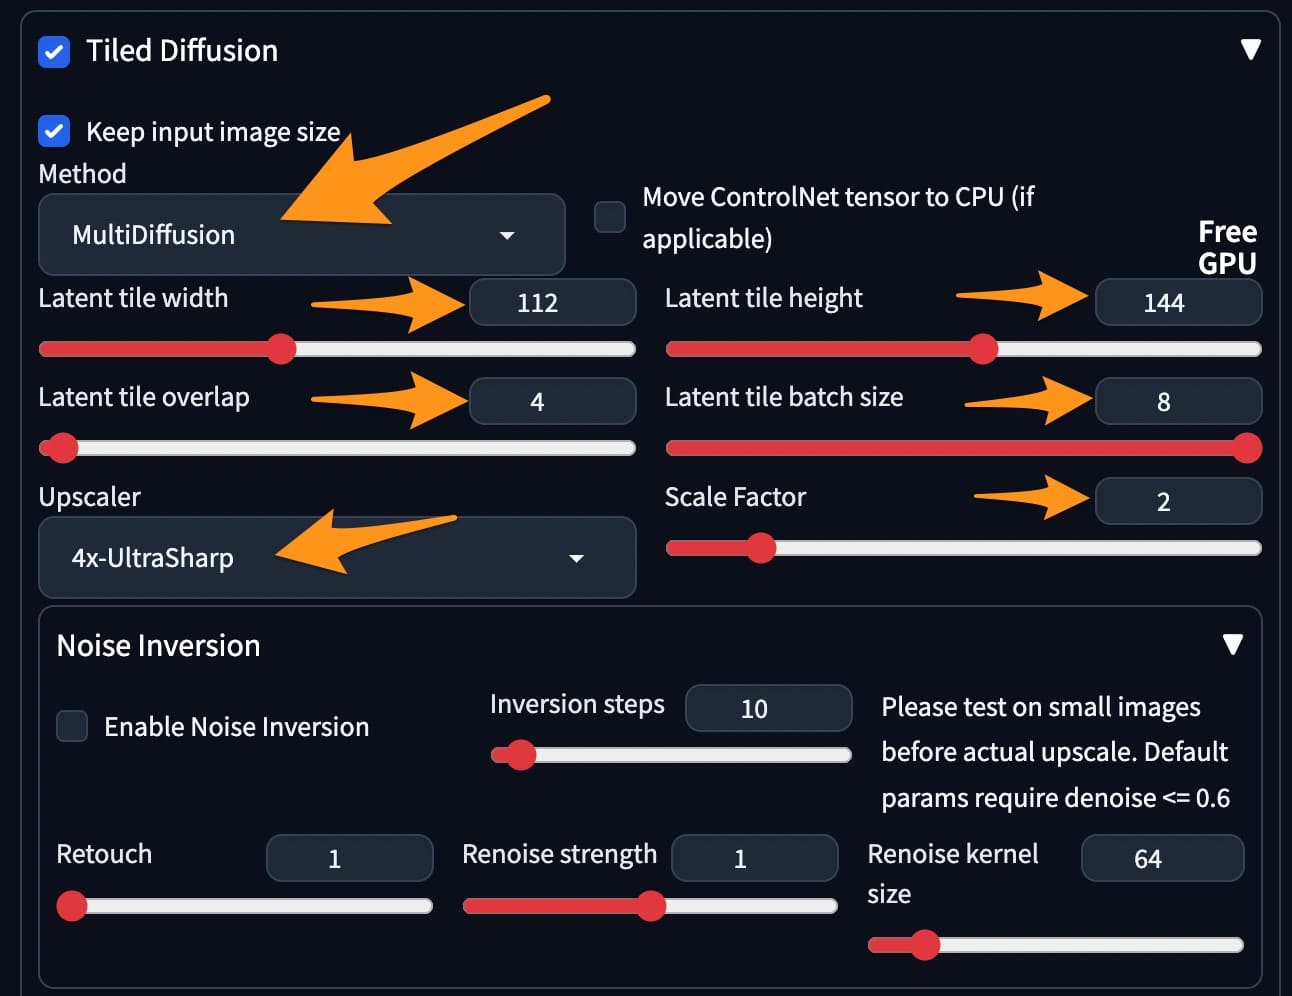The width and height of the screenshot is (1292, 996).
Task: Open the 4x-UltraSharp upscaler dropdown
Action: point(337,558)
